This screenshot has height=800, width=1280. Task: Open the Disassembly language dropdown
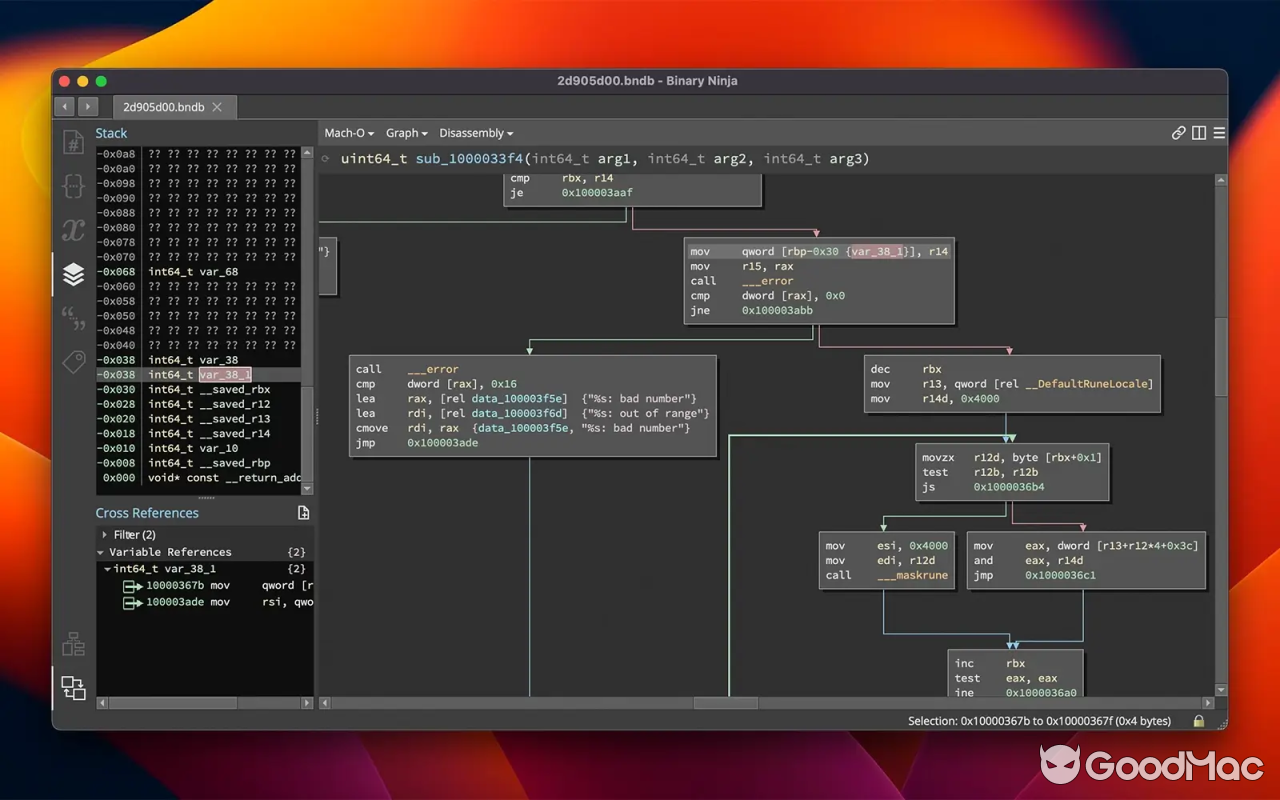tap(476, 132)
